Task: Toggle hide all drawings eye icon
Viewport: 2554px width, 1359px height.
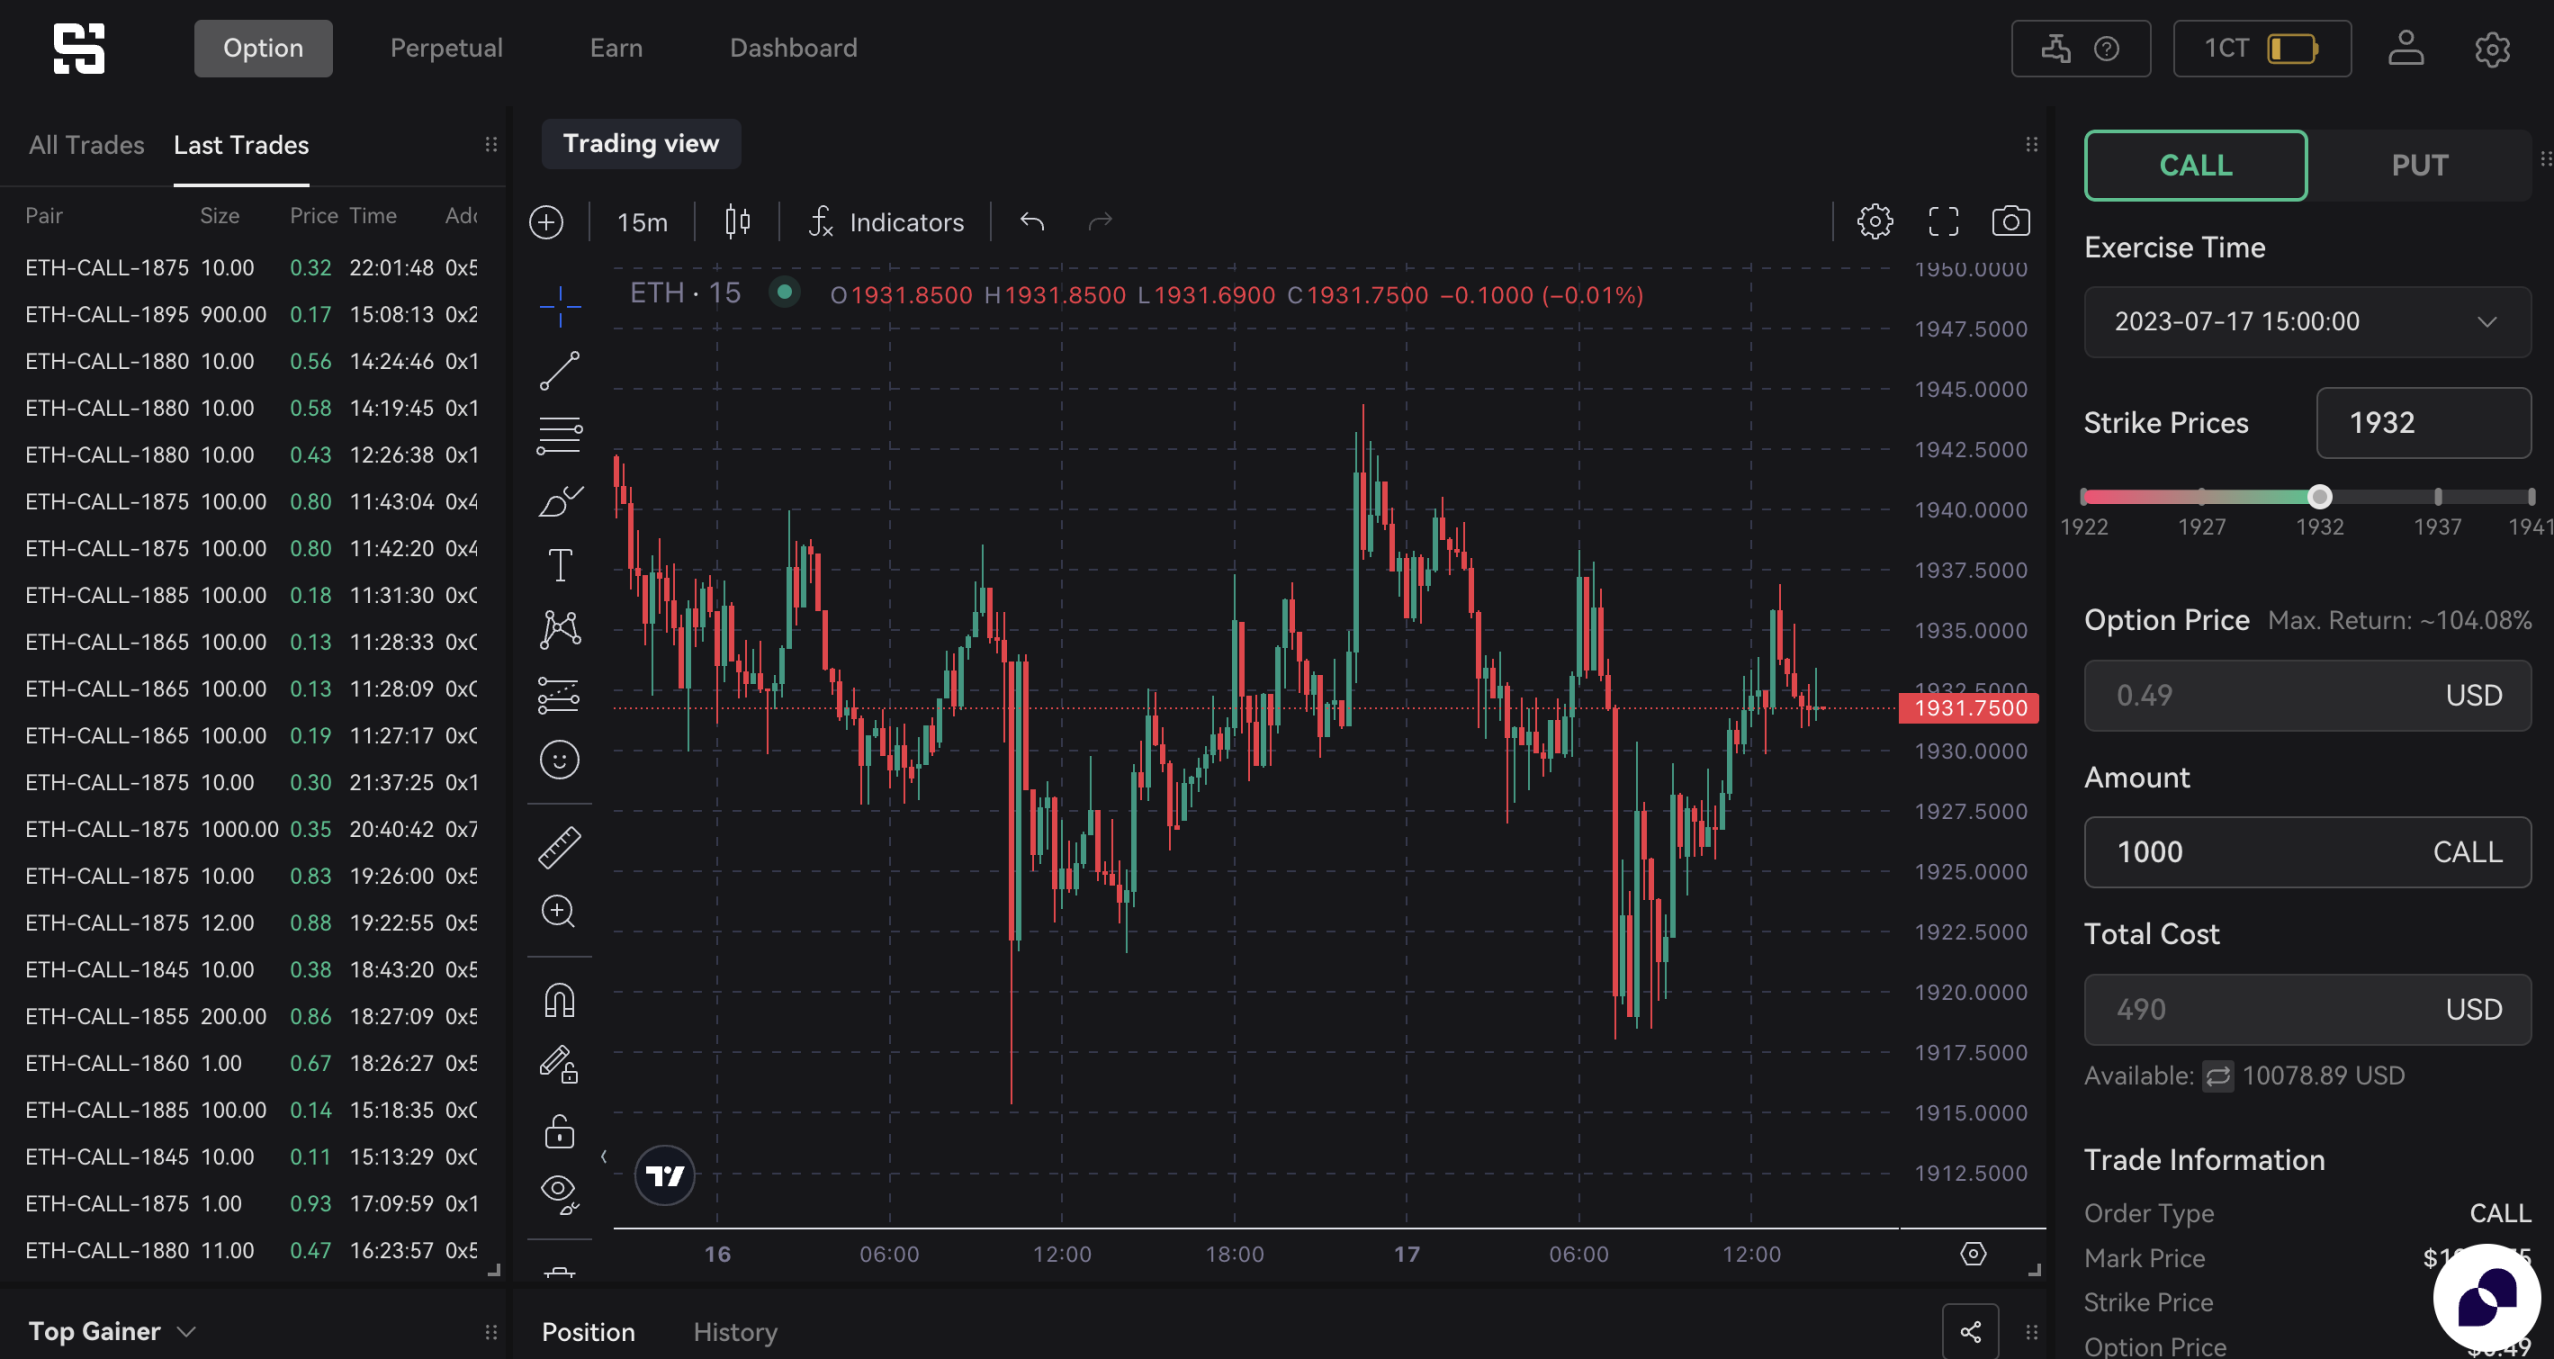Action: pos(559,1192)
